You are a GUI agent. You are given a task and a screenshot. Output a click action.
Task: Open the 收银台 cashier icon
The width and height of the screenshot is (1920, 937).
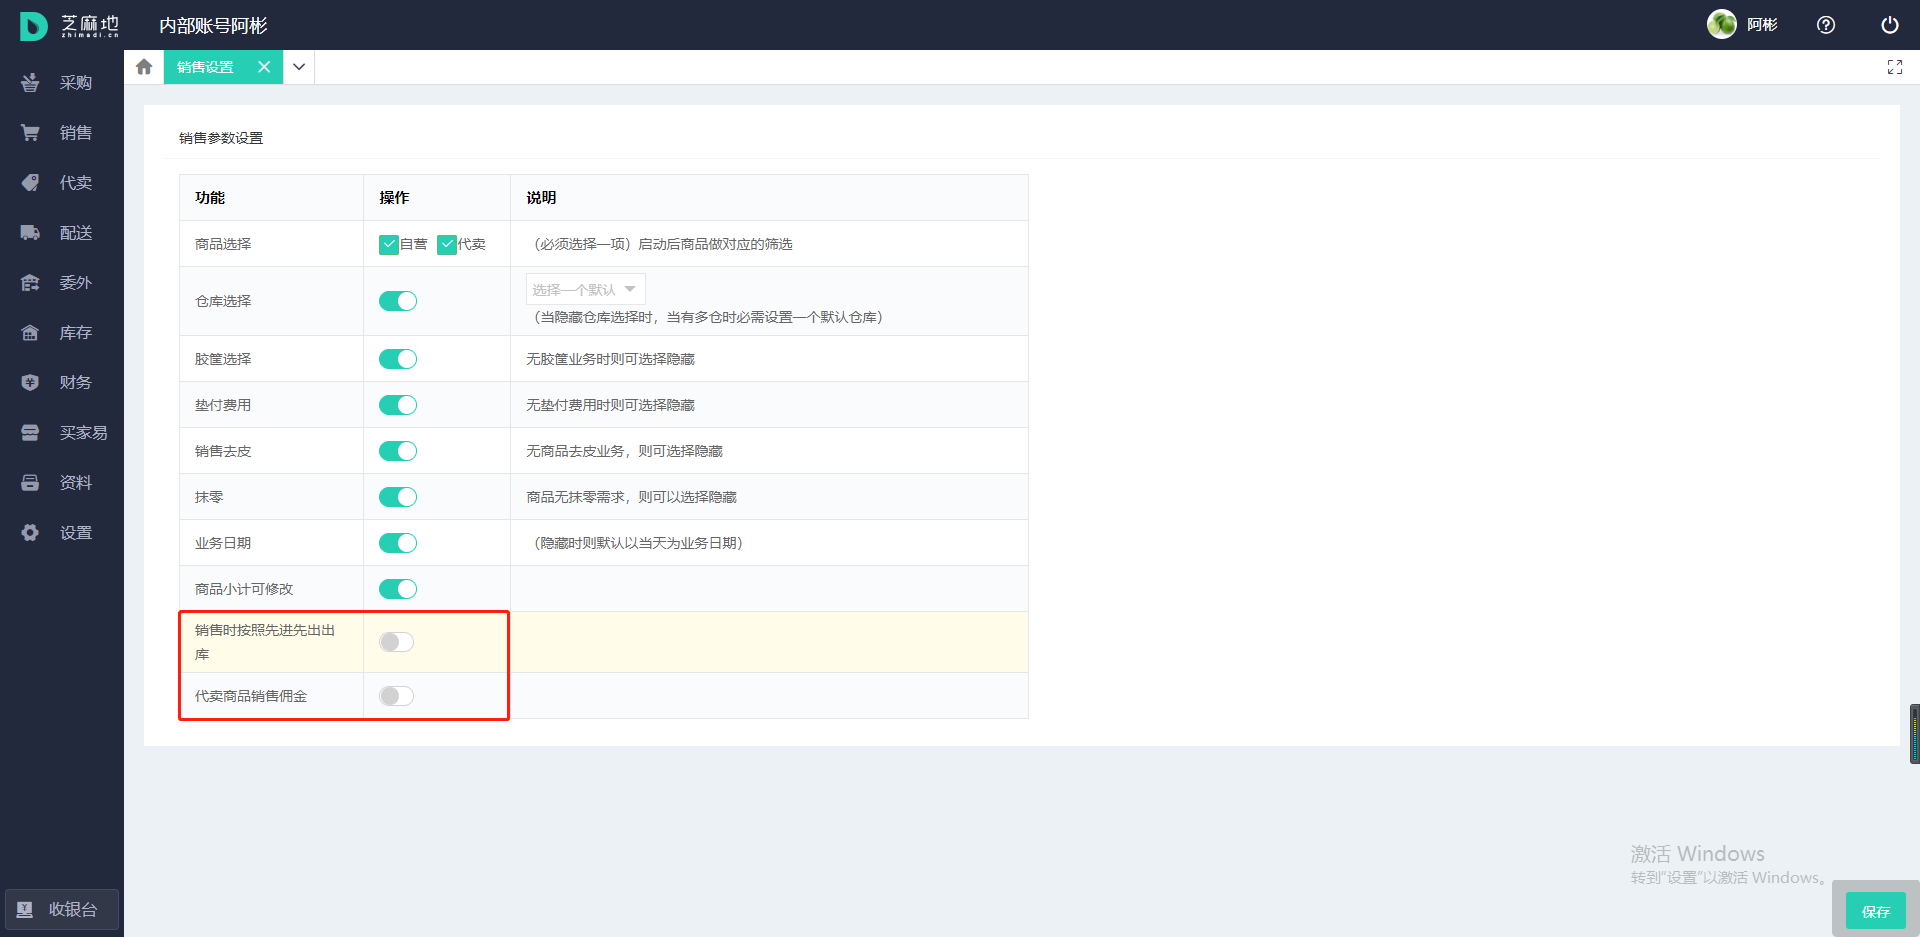click(x=25, y=910)
